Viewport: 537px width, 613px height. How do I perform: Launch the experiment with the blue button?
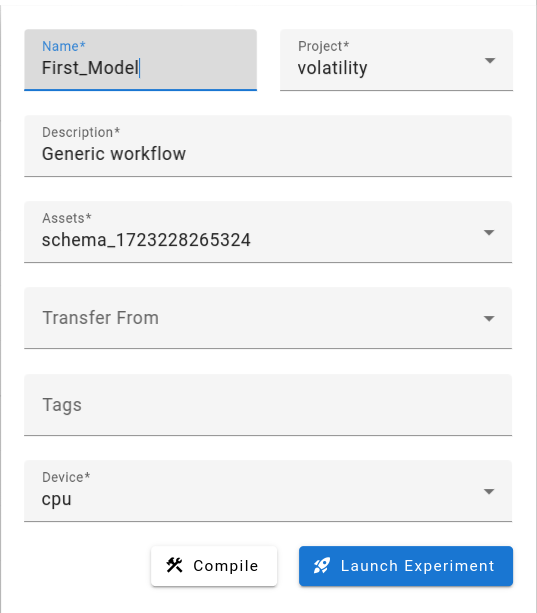click(406, 566)
